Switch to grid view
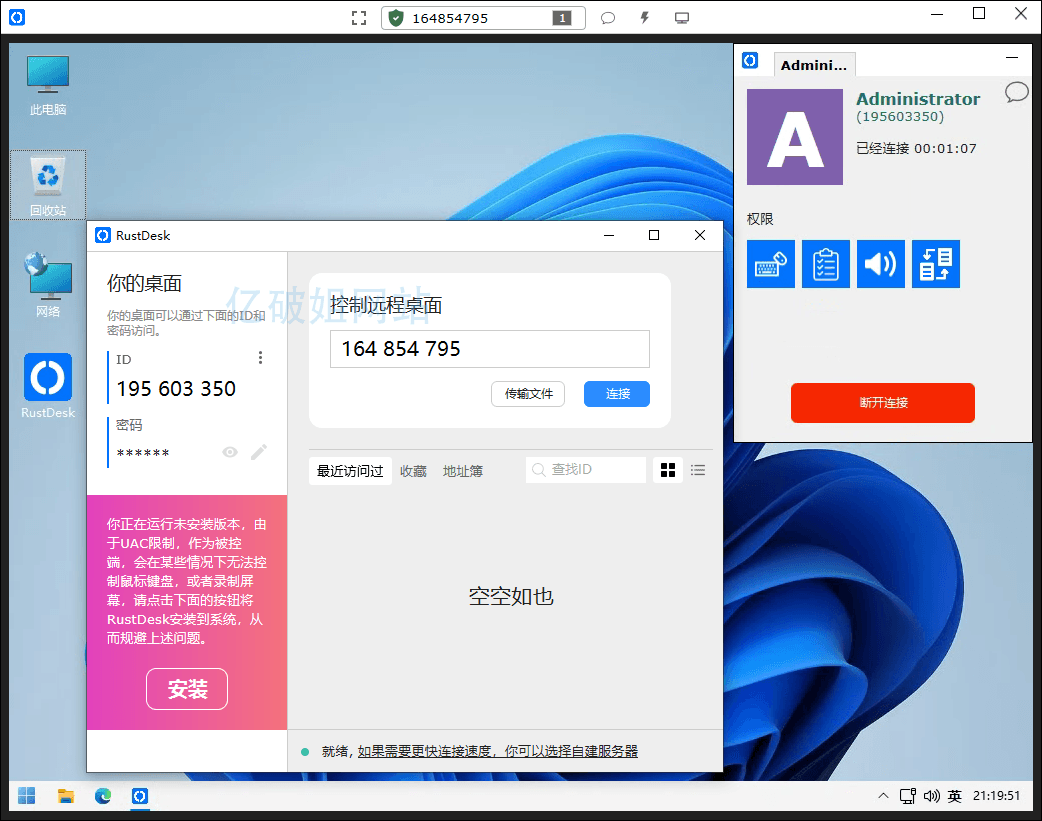 (x=668, y=470)
